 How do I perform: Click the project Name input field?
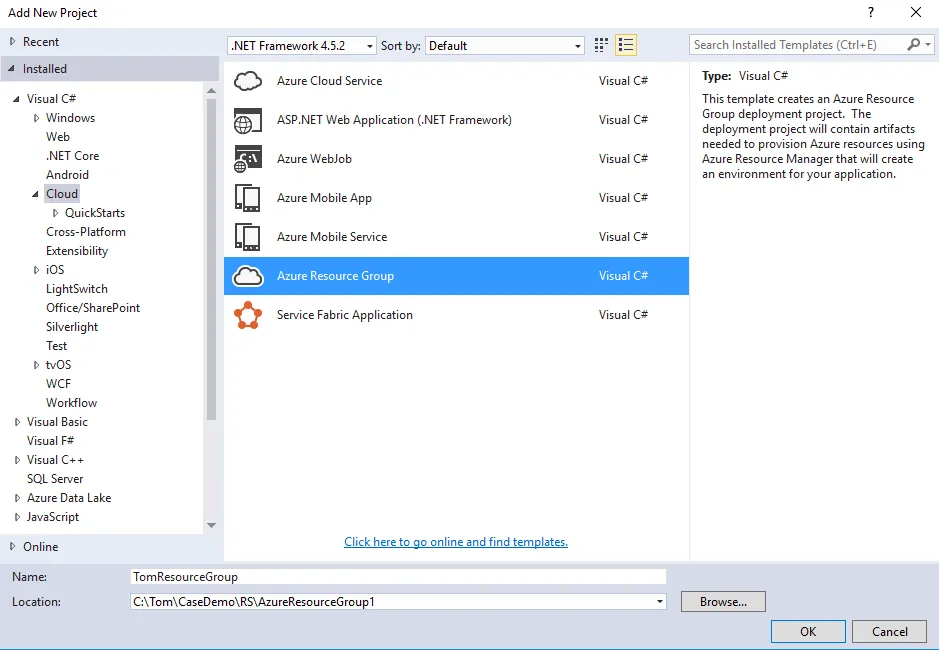coord(398,576)
